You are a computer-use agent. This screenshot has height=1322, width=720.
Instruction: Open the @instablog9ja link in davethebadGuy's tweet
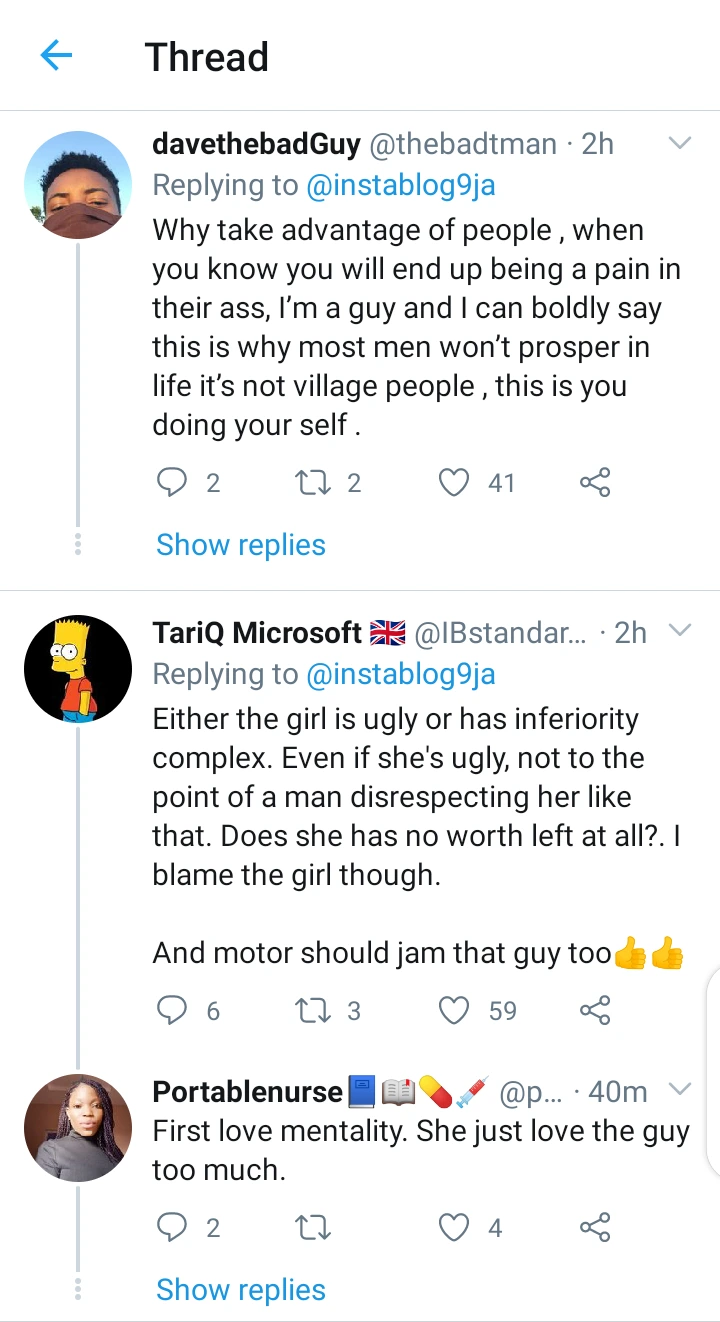pyautogui.click(x=400, y=186)
